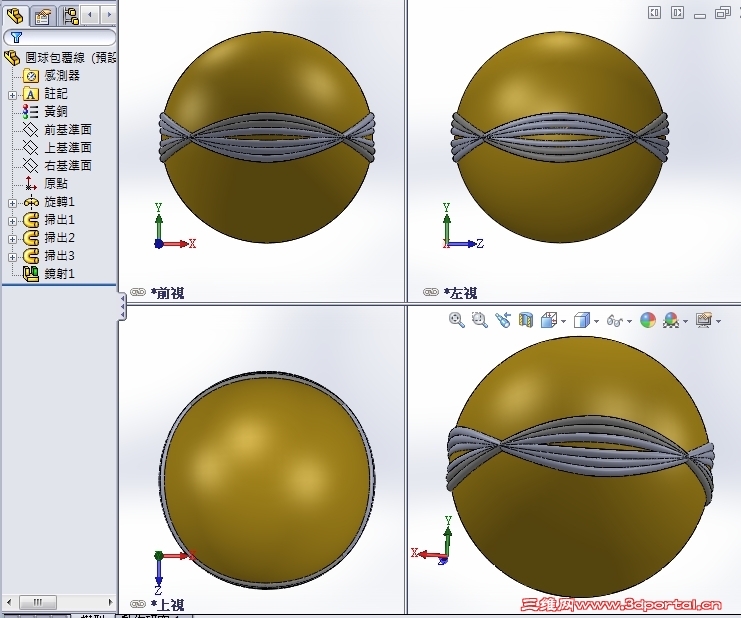The width and height of the screenshot is (741, 618).
Task: Click the left arrow beside the manager tabs
Action: point(90,15)
